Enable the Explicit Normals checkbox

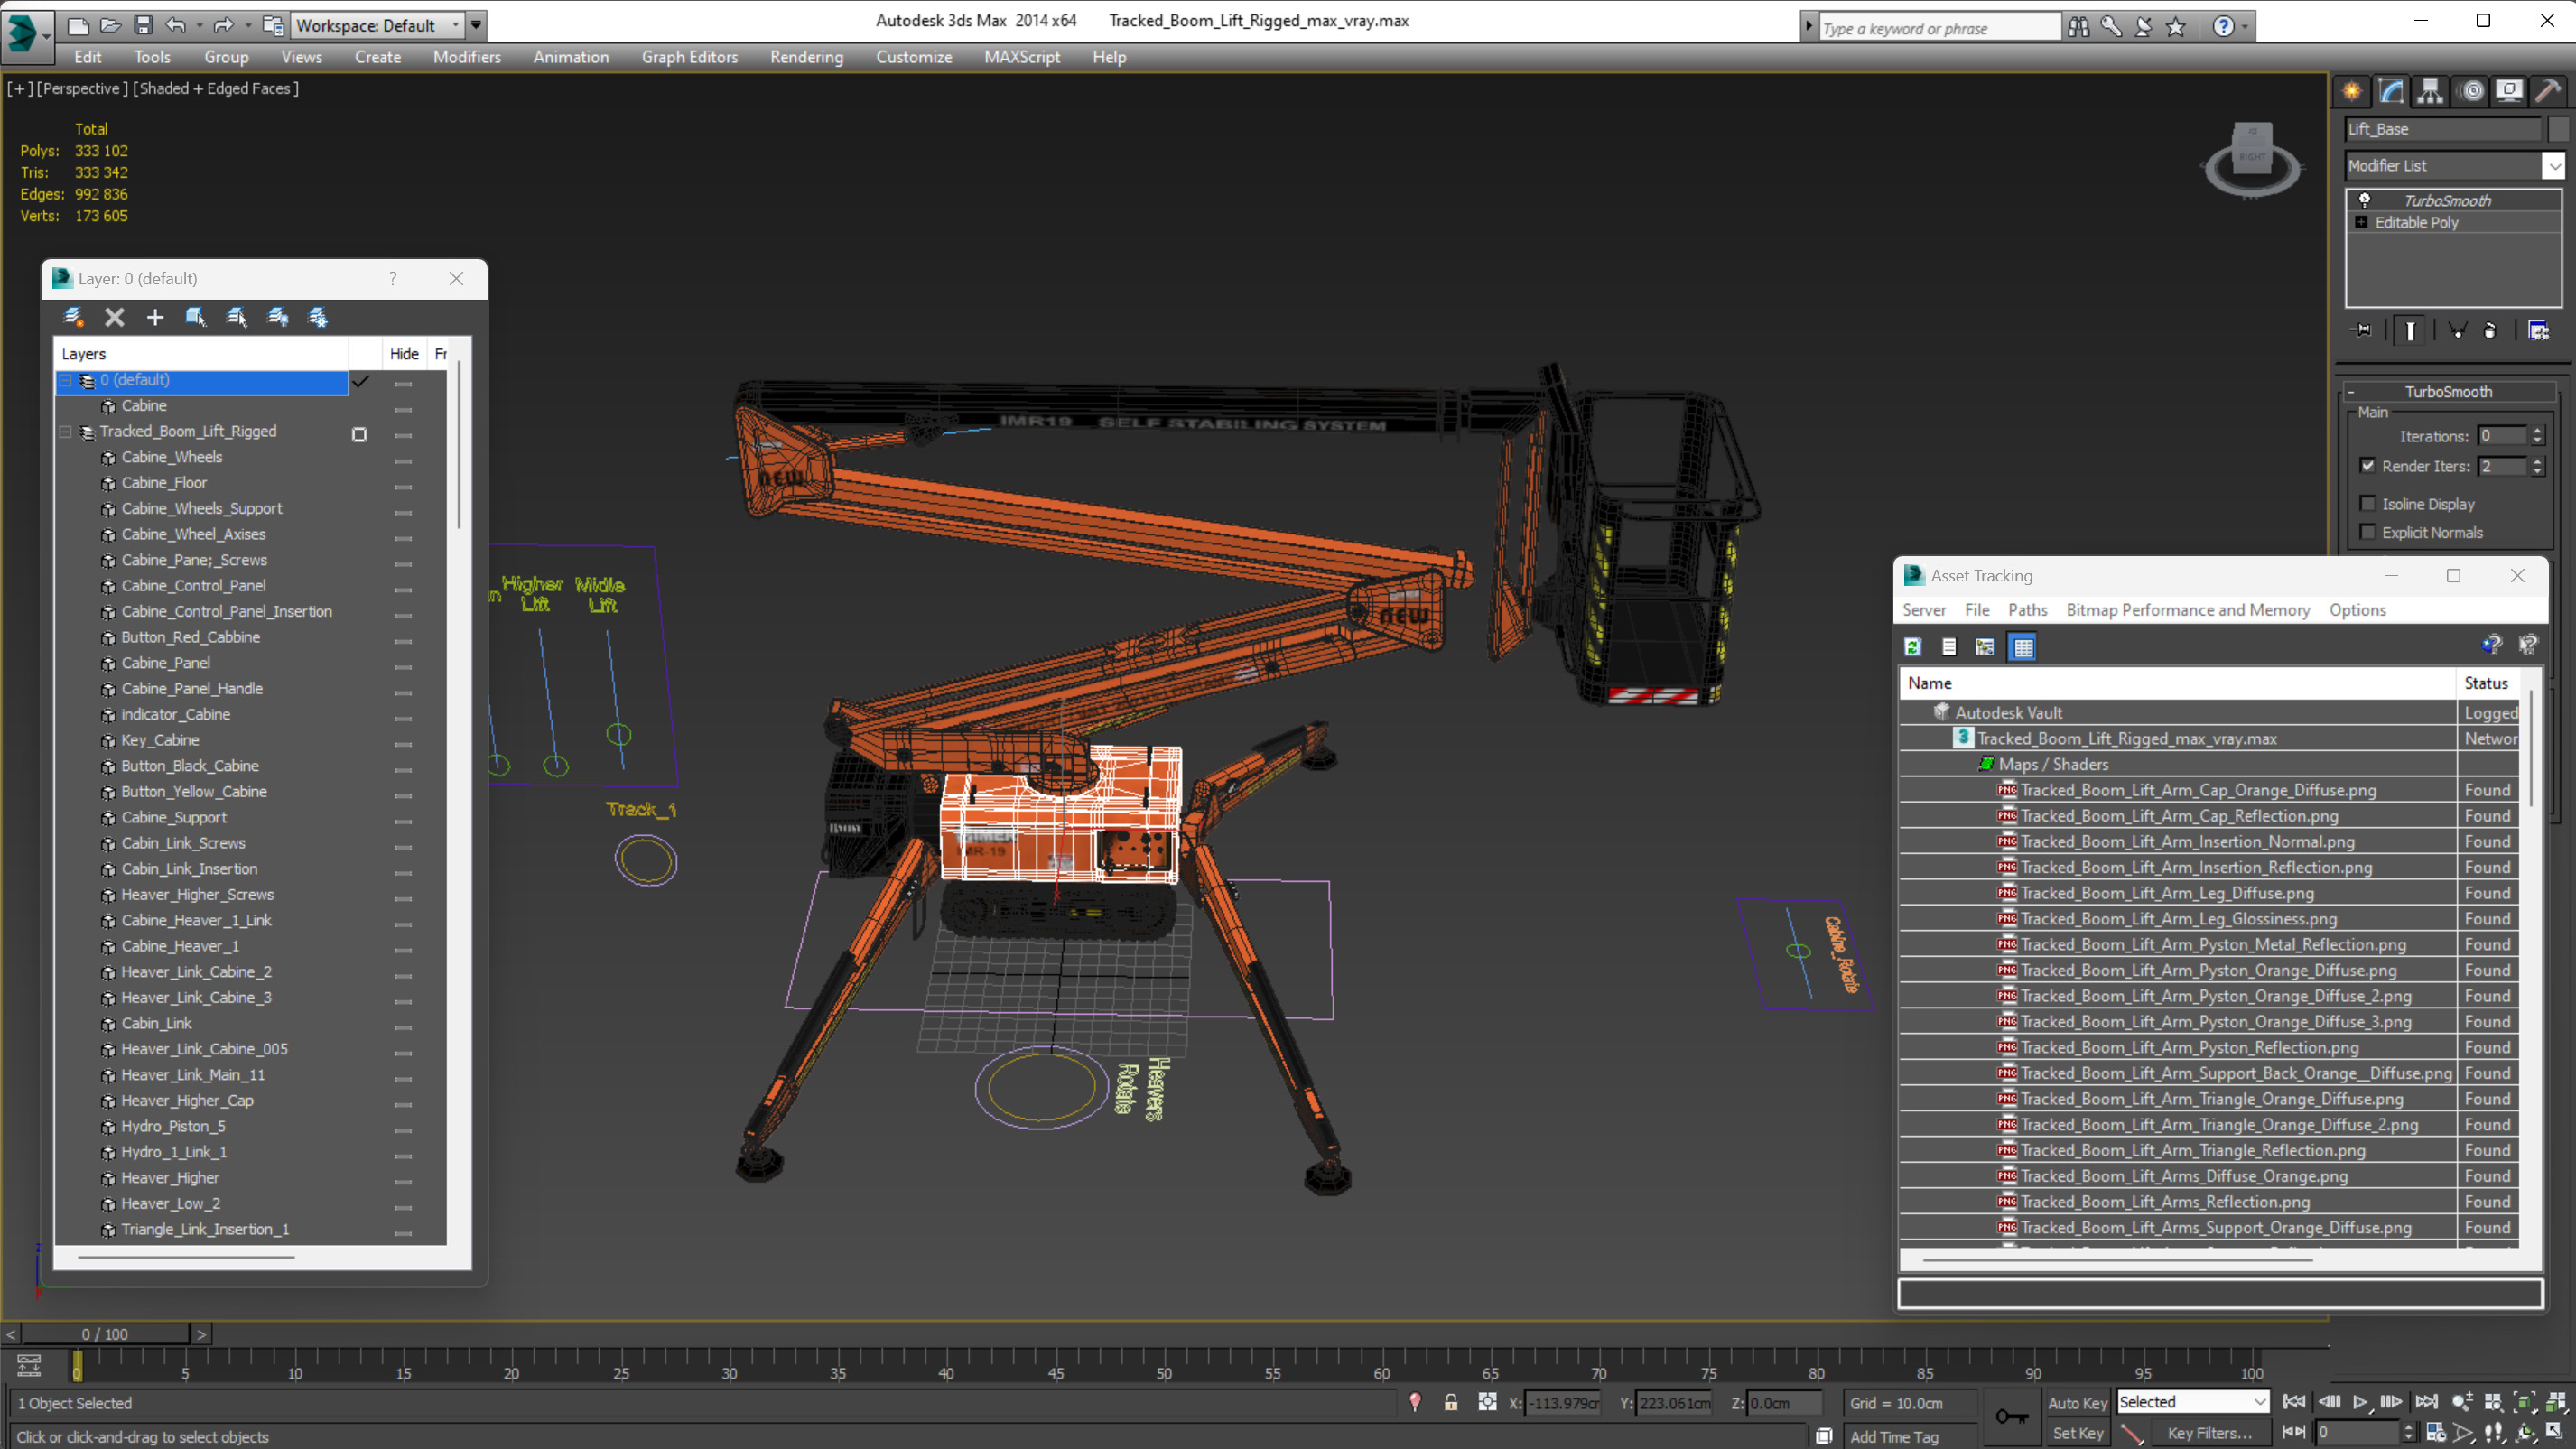(x=2368, y=532)
